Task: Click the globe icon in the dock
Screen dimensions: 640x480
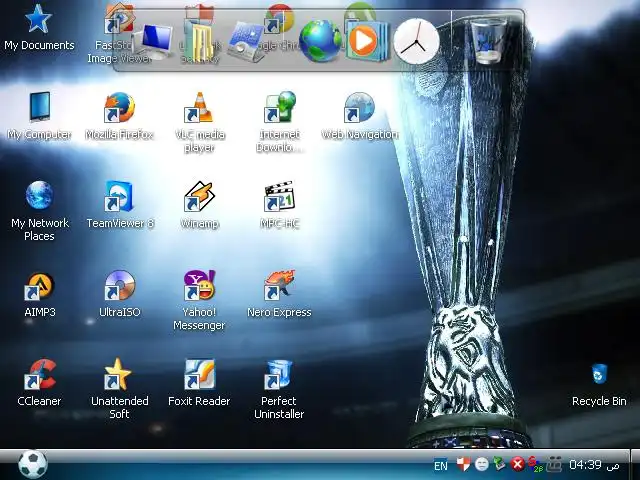Action: 320,42
